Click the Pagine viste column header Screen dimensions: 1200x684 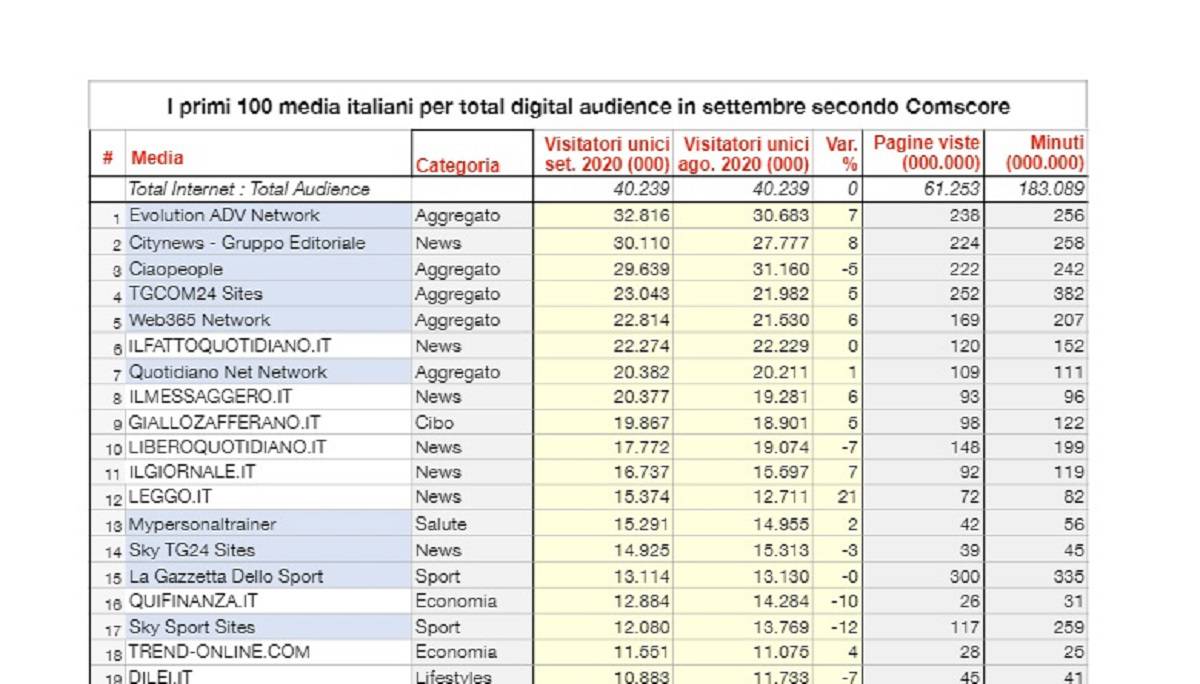[x=925, y=154]
